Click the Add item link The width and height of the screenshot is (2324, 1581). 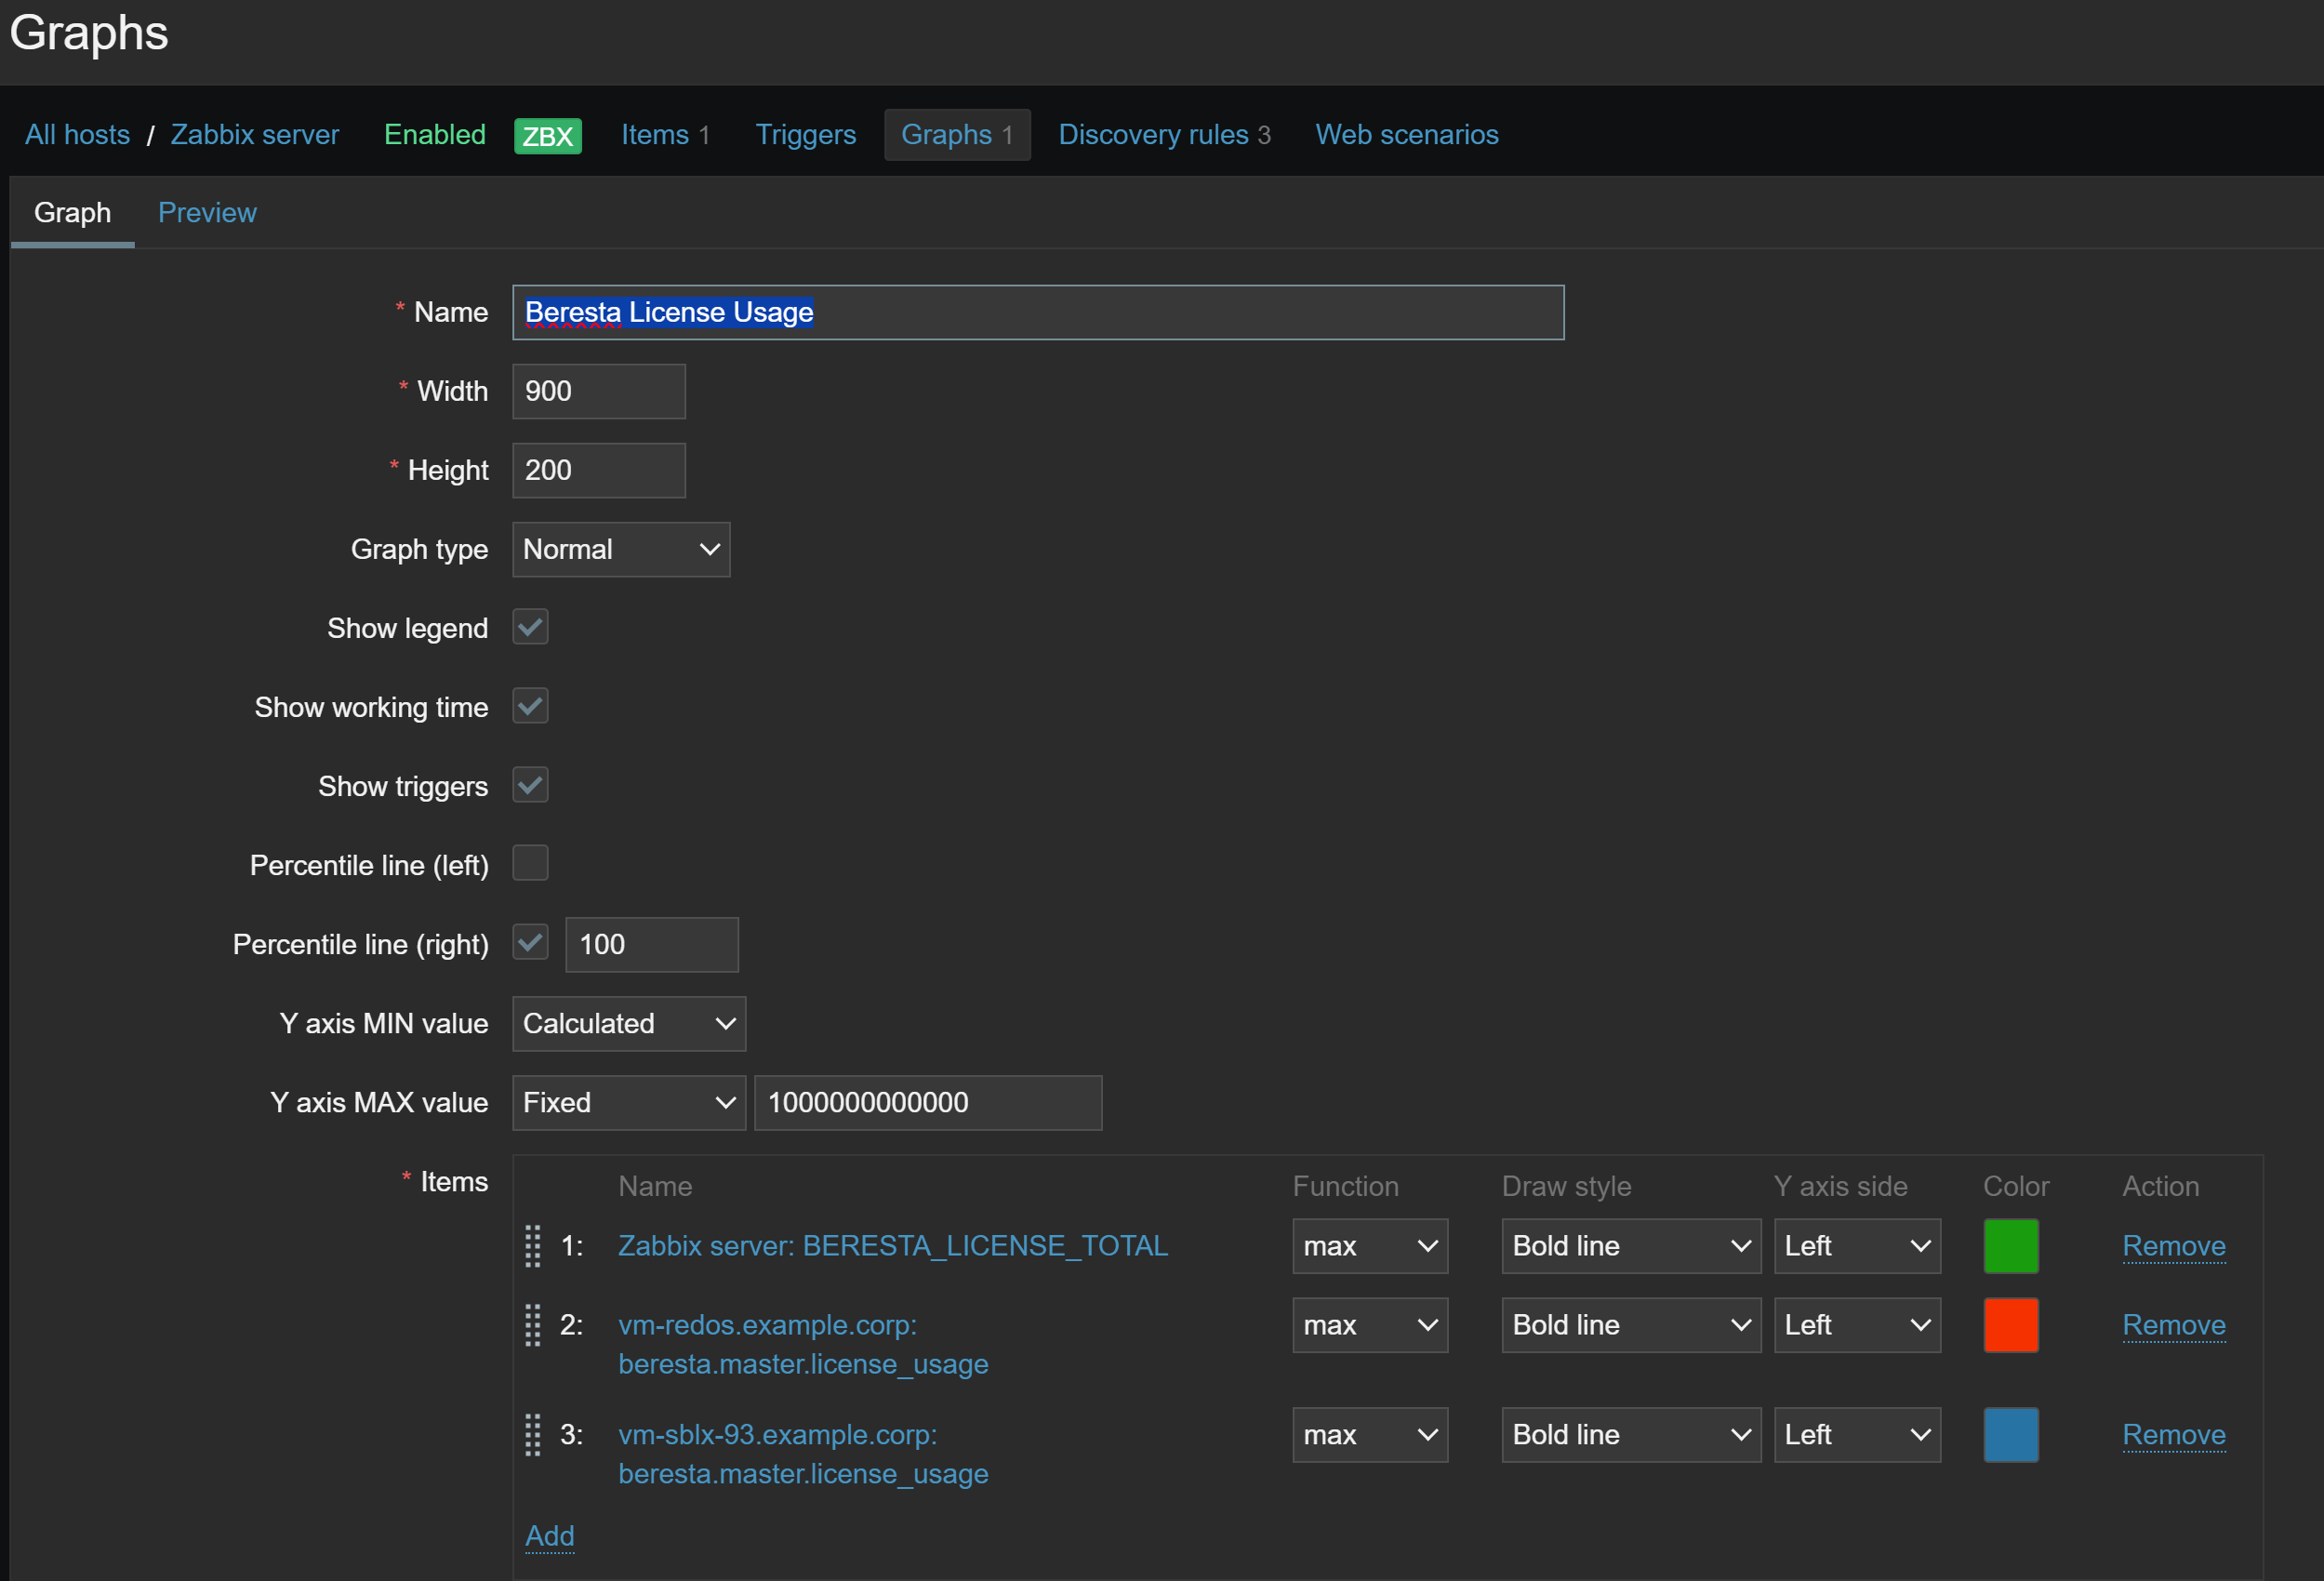coord(549,1535)
